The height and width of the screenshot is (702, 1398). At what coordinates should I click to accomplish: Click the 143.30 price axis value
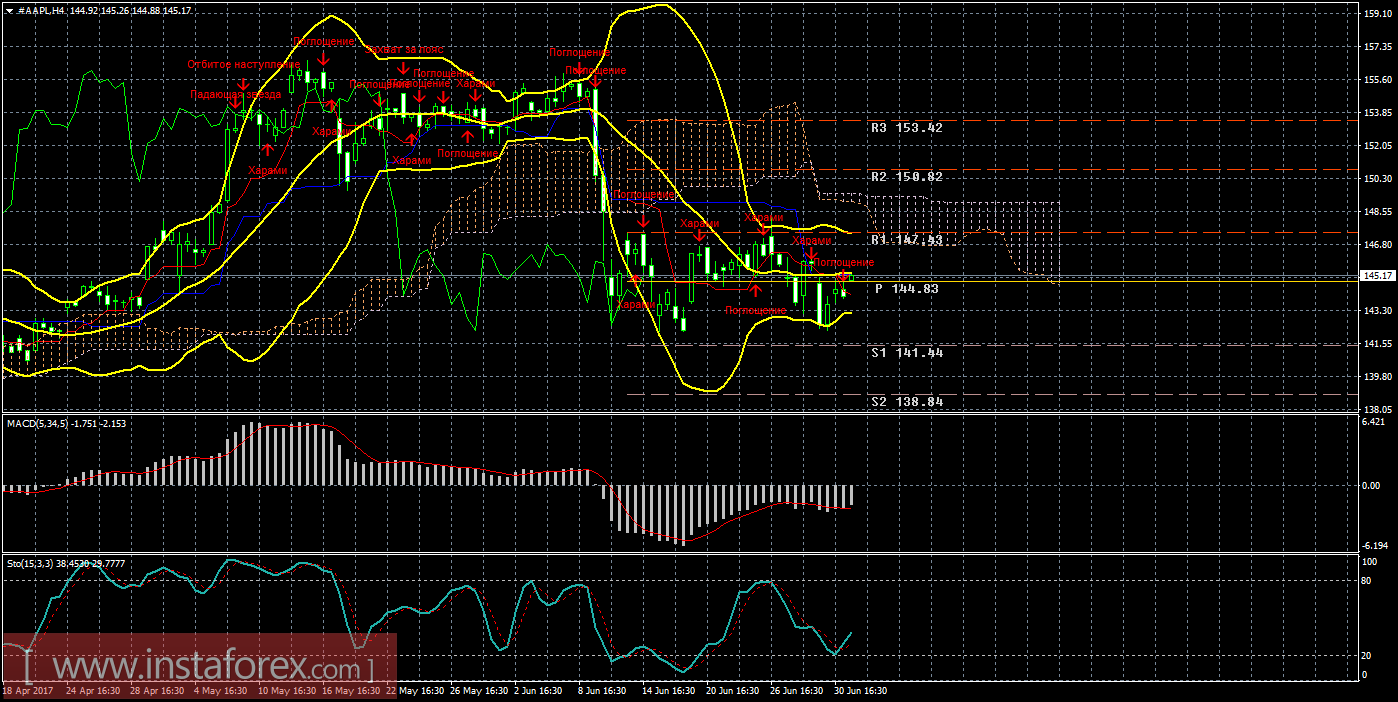point(1378,311)
